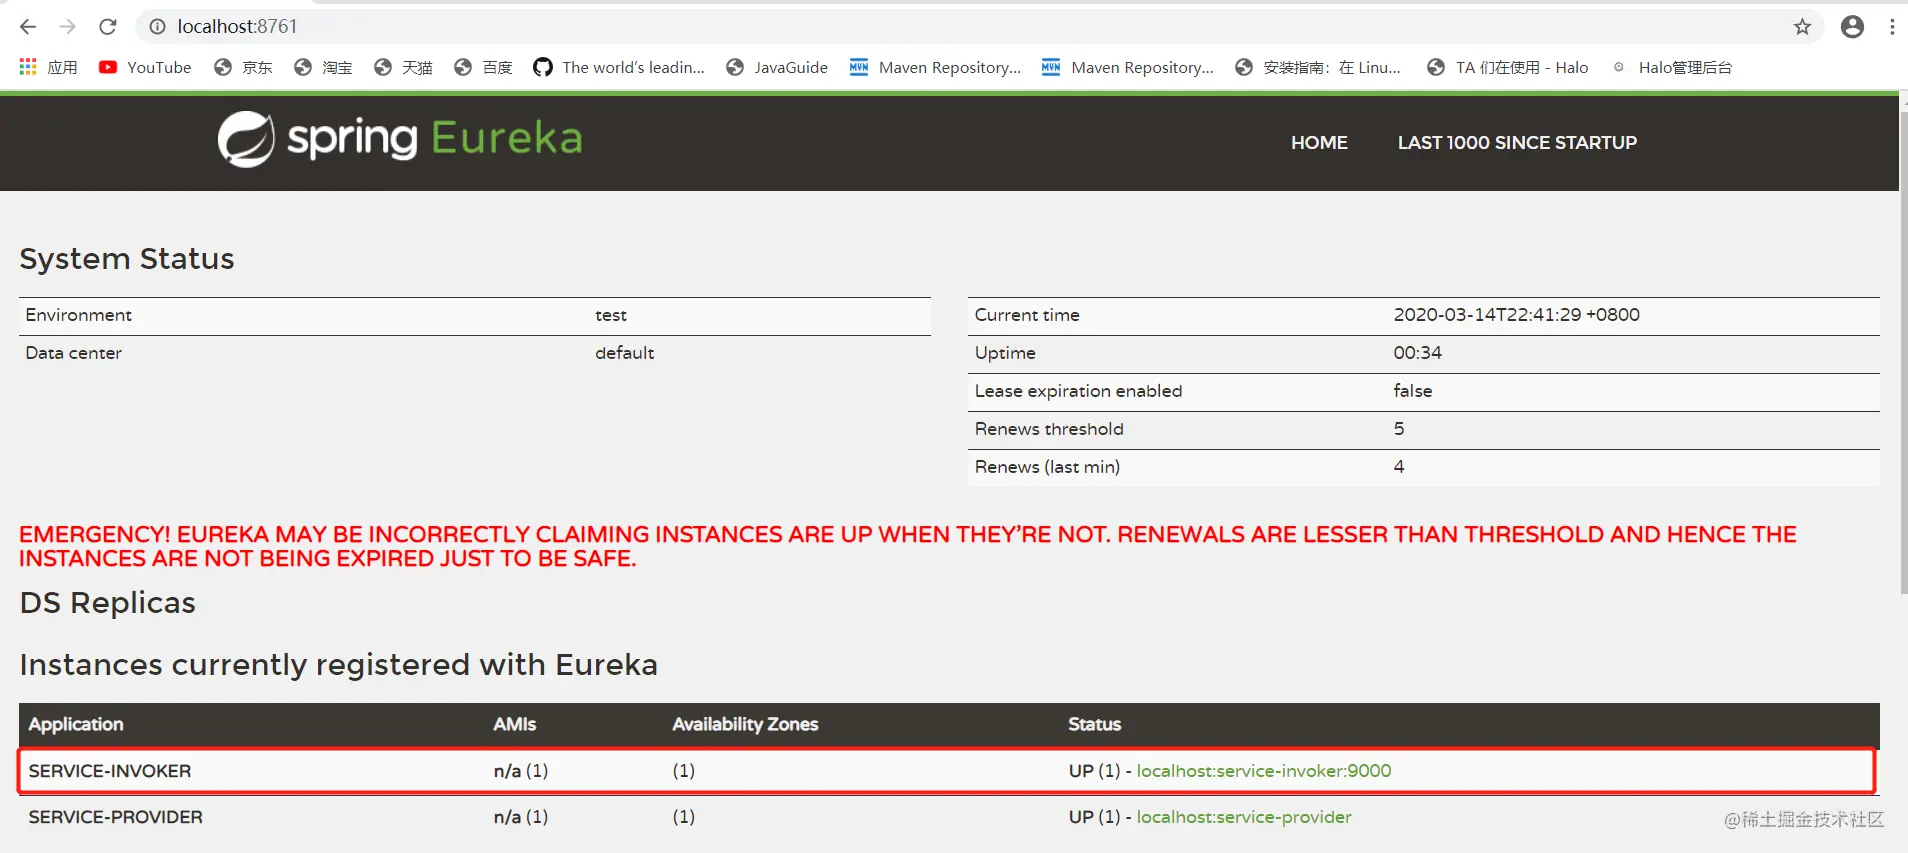Select the Lease expiration enabled value 'false'

click(x=1413, y=391)
